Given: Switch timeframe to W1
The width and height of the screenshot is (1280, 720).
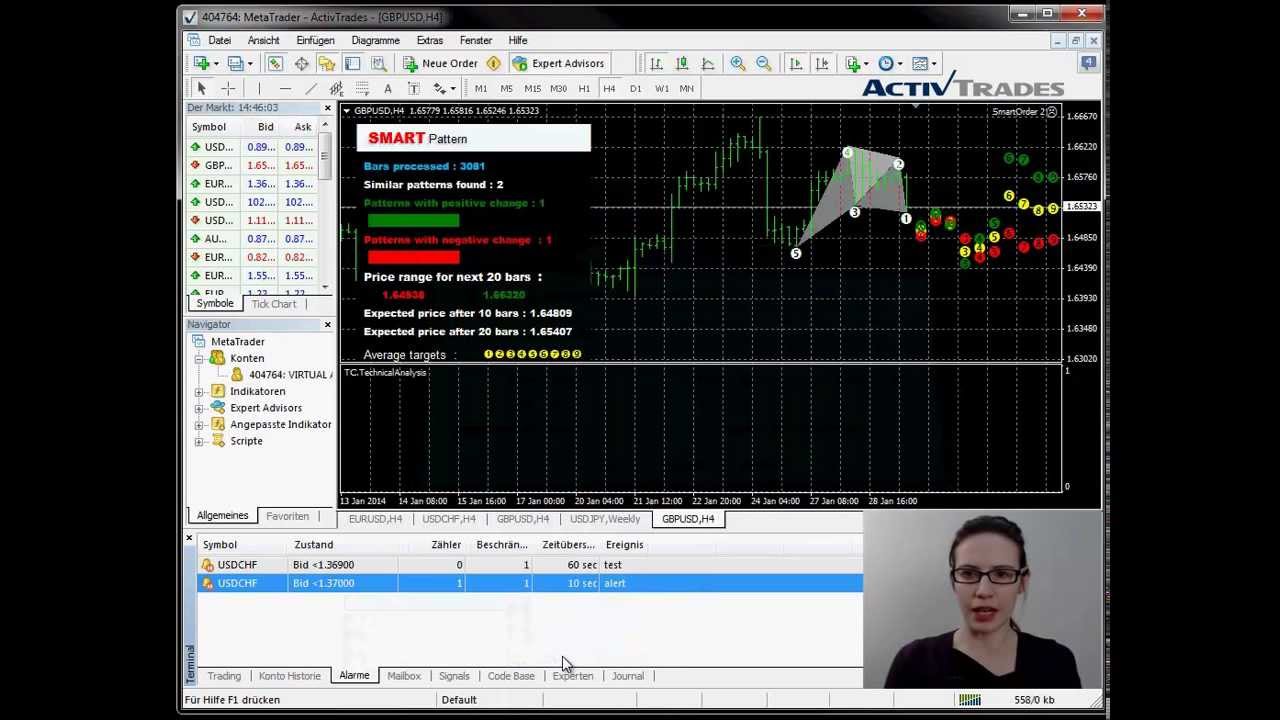Looking at the screenshot, I should (x=661, y=88).
